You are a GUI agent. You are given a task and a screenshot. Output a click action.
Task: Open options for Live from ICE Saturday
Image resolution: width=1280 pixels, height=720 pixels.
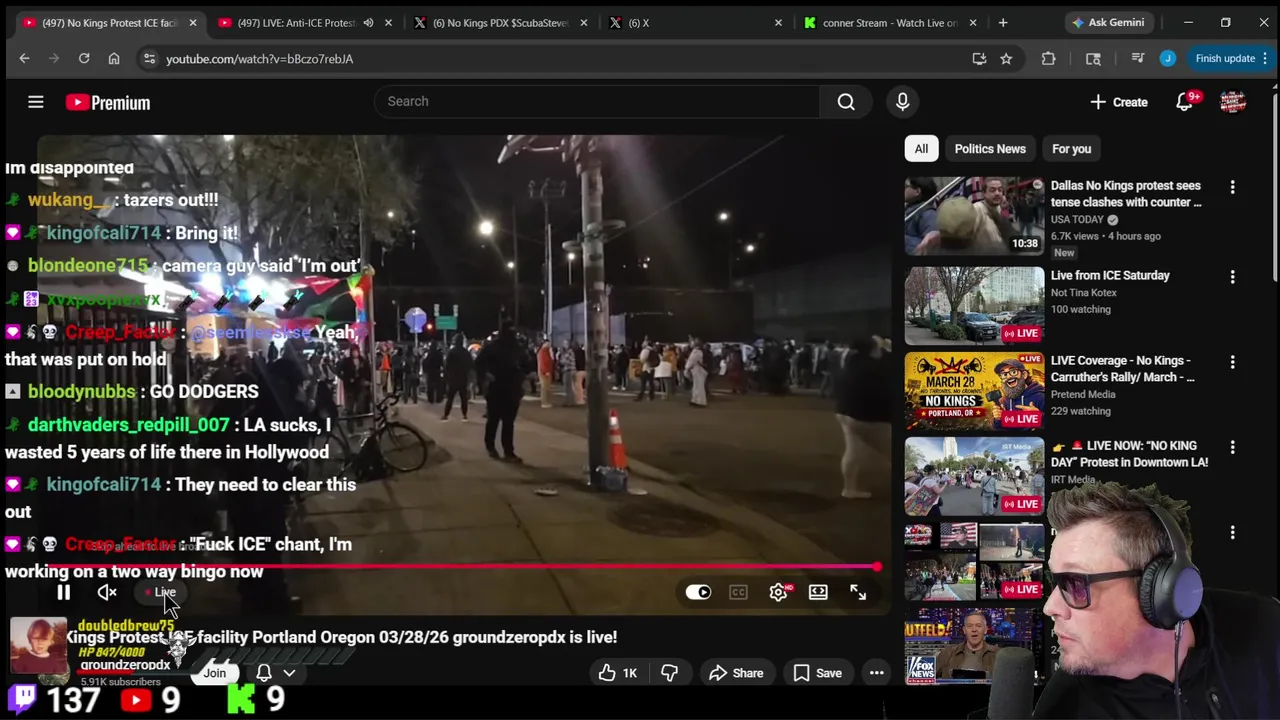tap(1232, 277)
